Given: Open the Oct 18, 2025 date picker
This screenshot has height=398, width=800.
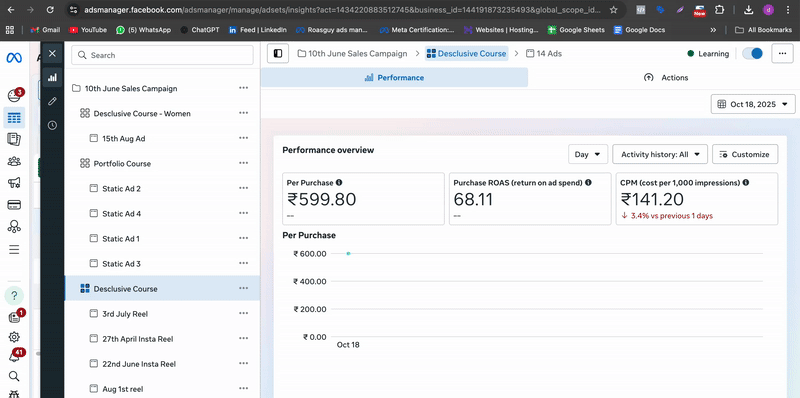Looking at the screenshot, I should click(753, 104).
